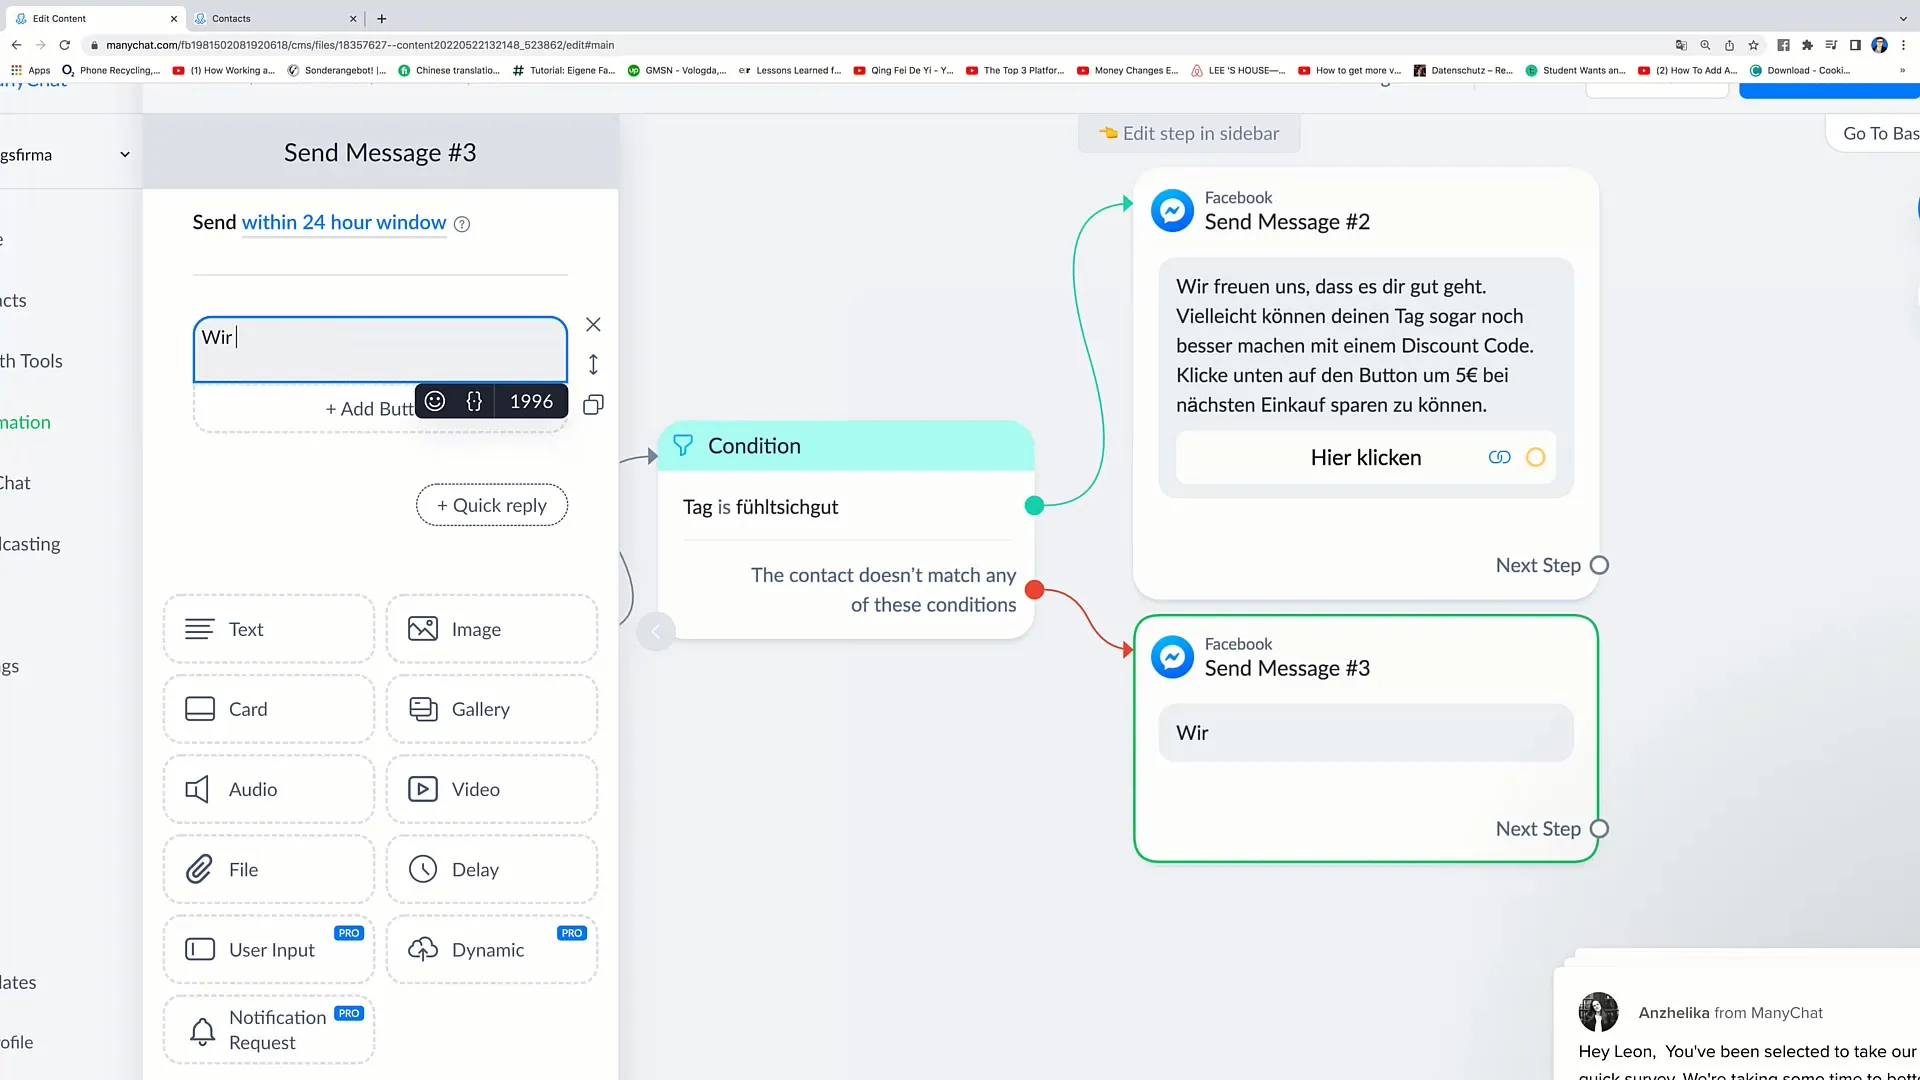1920x1080 pixels.
Task: Click the Add Quick Reply button
Action: pyautogui.click(x=492, y=505)
